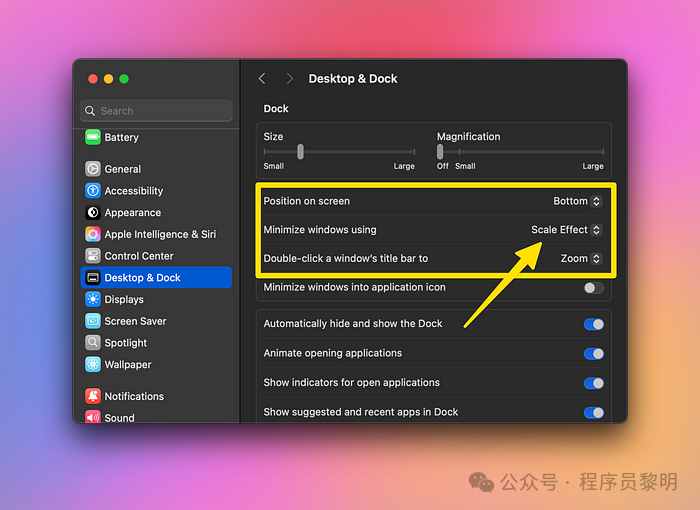Select Spotlight in the sidebar
Viewport: 700px width, 510px height.
point(156,343)
